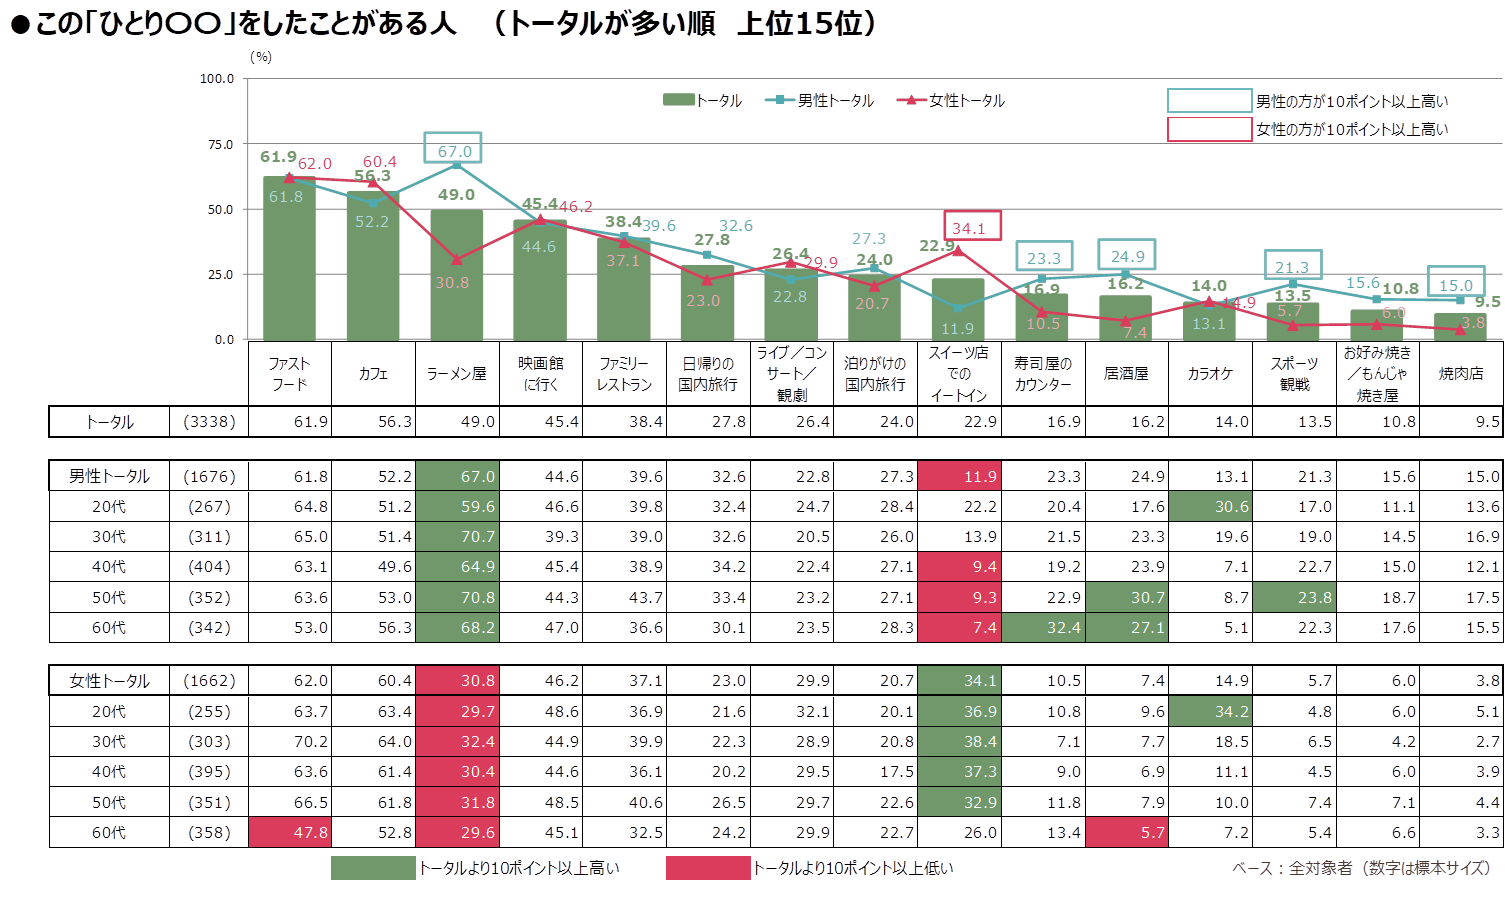1505x910 pixels.
Task: Click the (358) sample size cell
Action: pyautogui.click(x=209, y=832)
